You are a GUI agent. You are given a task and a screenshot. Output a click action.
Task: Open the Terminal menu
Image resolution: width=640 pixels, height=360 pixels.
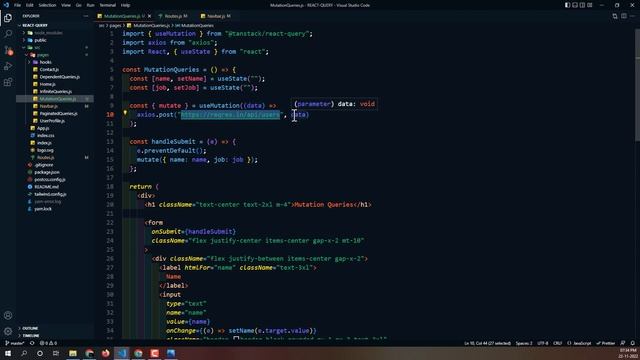(107, 5)
